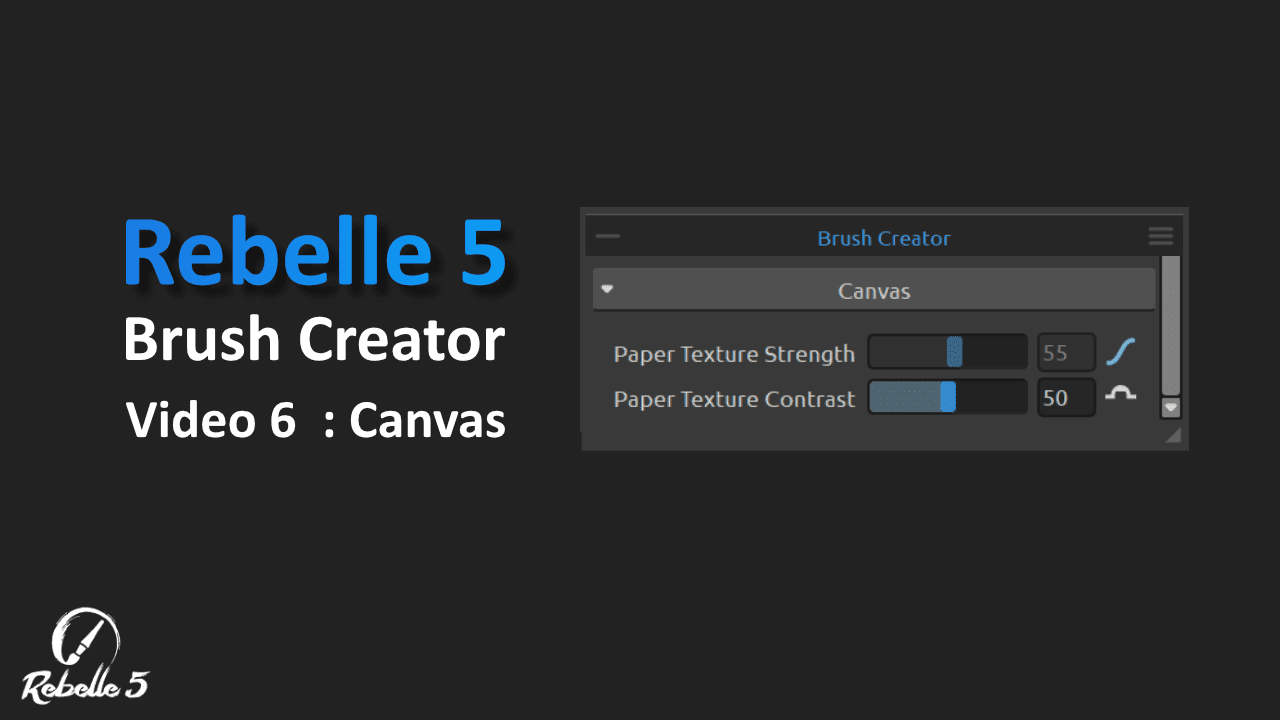
Task: Click the Canvas section header bar
Action: 873,292
